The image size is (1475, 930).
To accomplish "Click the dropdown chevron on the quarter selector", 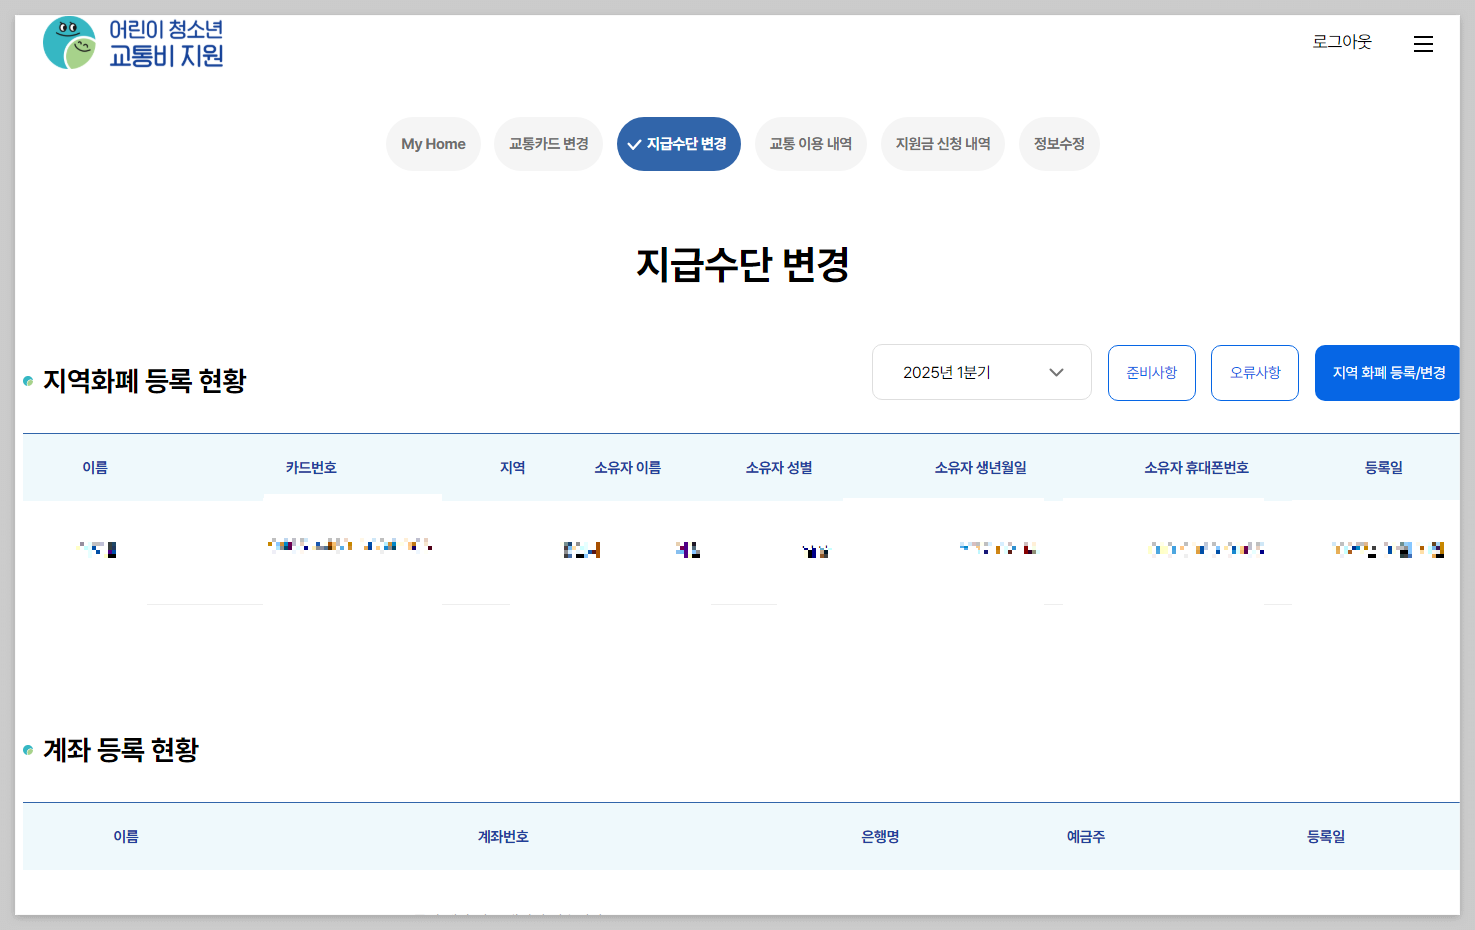I will (1056, 371).
